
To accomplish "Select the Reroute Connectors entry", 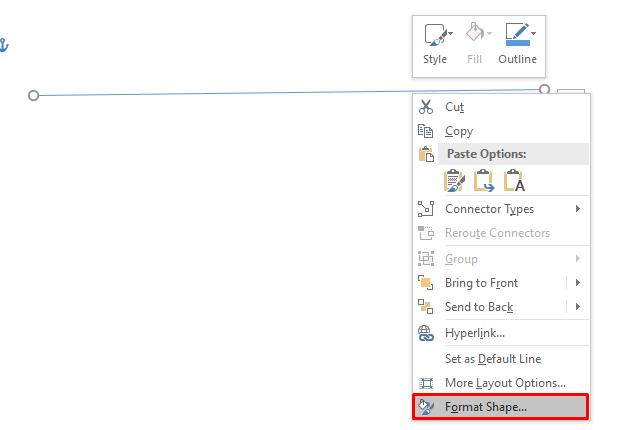I will click(501, 233).
